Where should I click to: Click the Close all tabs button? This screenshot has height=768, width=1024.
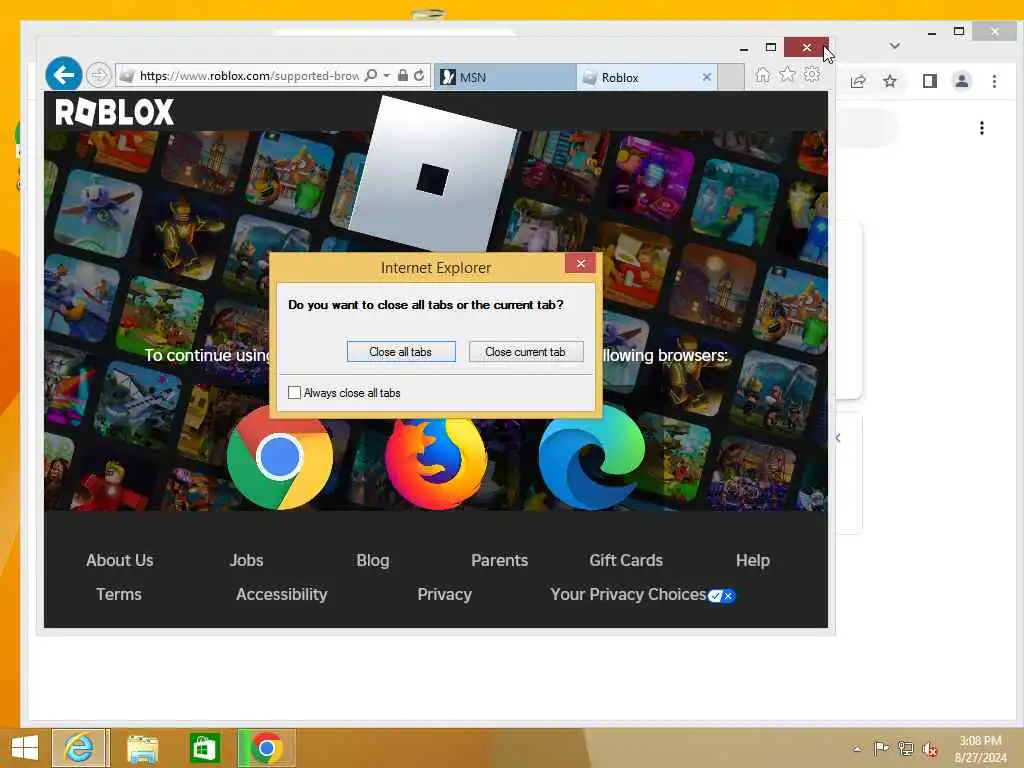point(401,351)
